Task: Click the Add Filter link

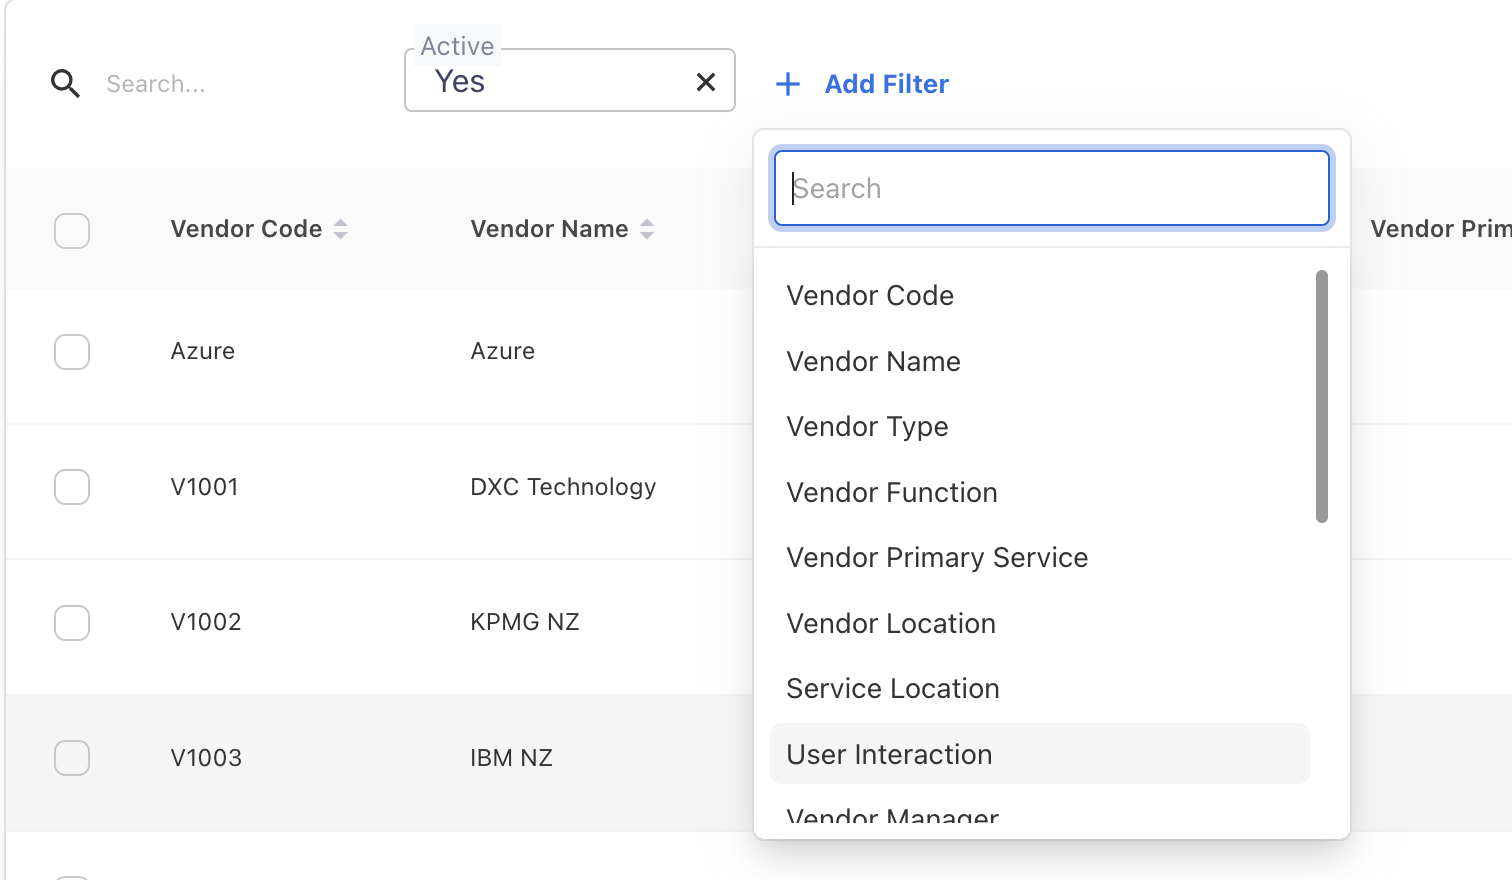Action: click(886, 84)
